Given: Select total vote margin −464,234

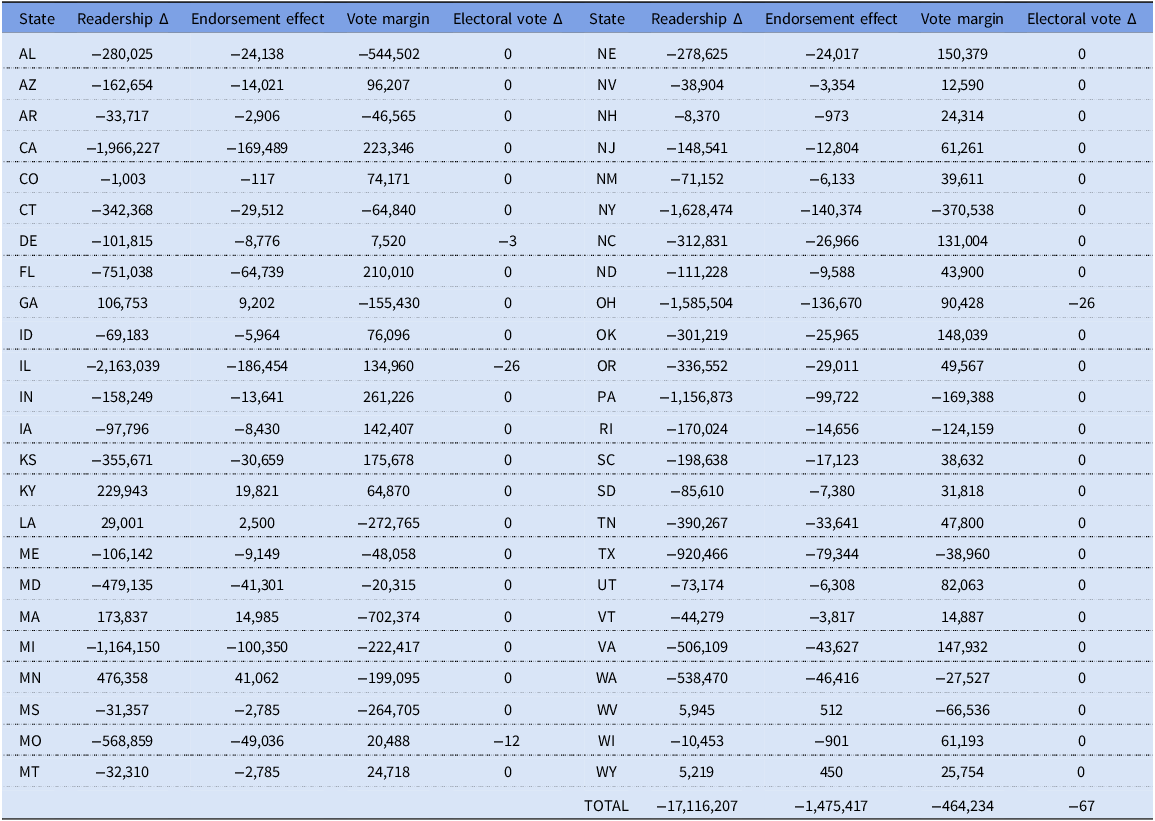Looking at the screenshot, I should [962, 806].
